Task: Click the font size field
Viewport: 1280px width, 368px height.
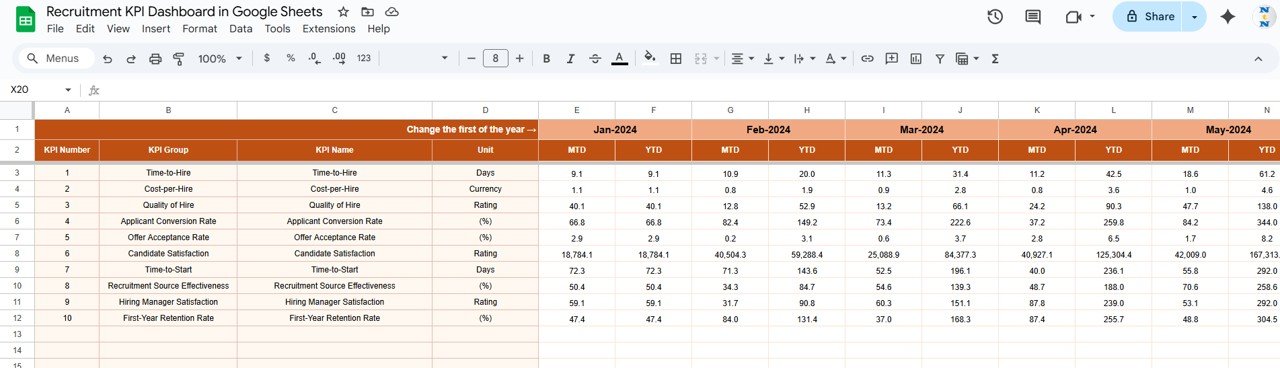Action: click(496, 59)
